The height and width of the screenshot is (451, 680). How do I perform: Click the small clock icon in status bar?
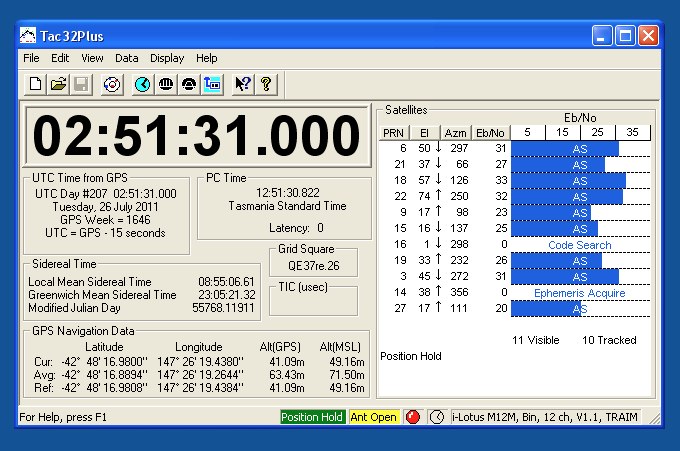click(x=437, y=417)
